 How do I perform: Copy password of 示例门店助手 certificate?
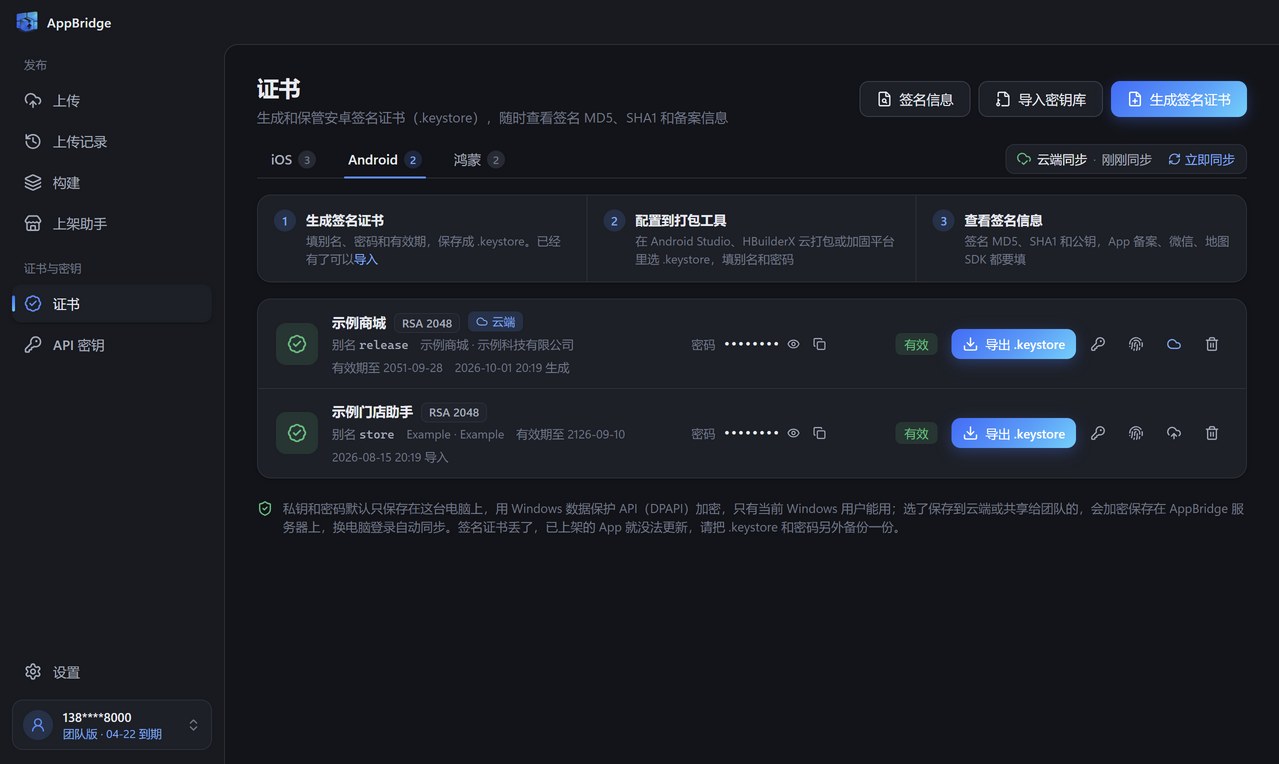(x=819, y=433)
